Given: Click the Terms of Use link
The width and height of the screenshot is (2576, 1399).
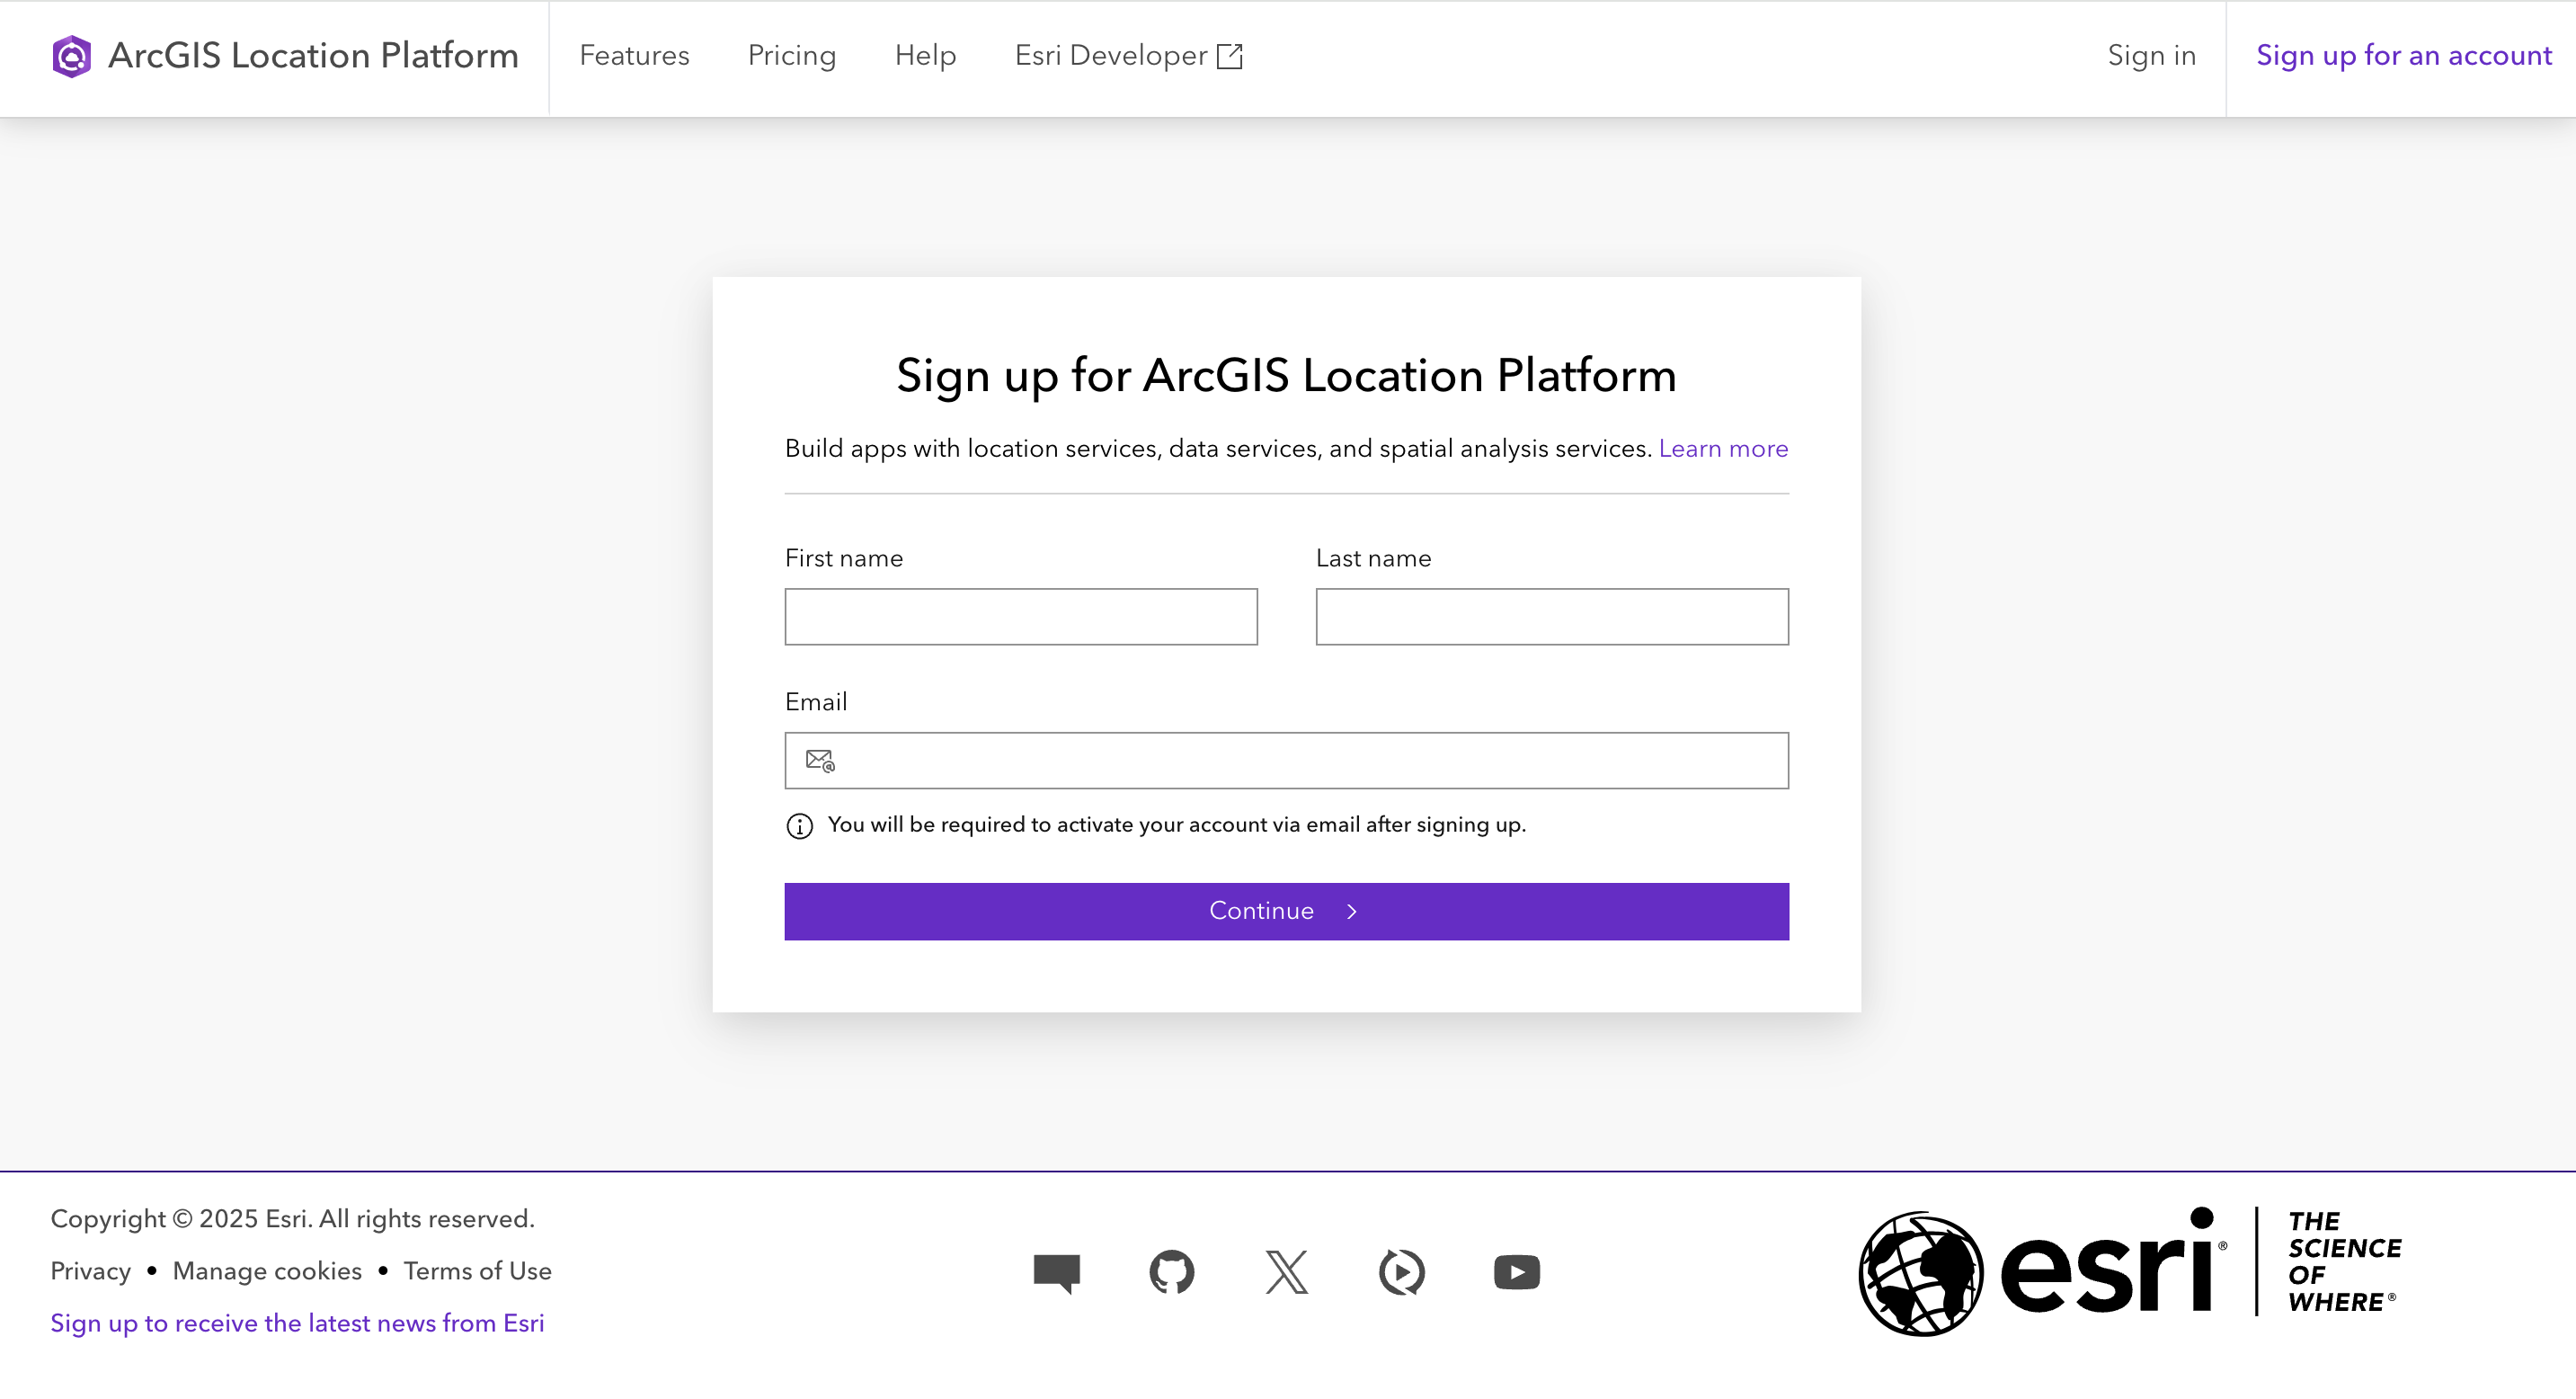Looking at the screenshot, I should coord(477,1271).
